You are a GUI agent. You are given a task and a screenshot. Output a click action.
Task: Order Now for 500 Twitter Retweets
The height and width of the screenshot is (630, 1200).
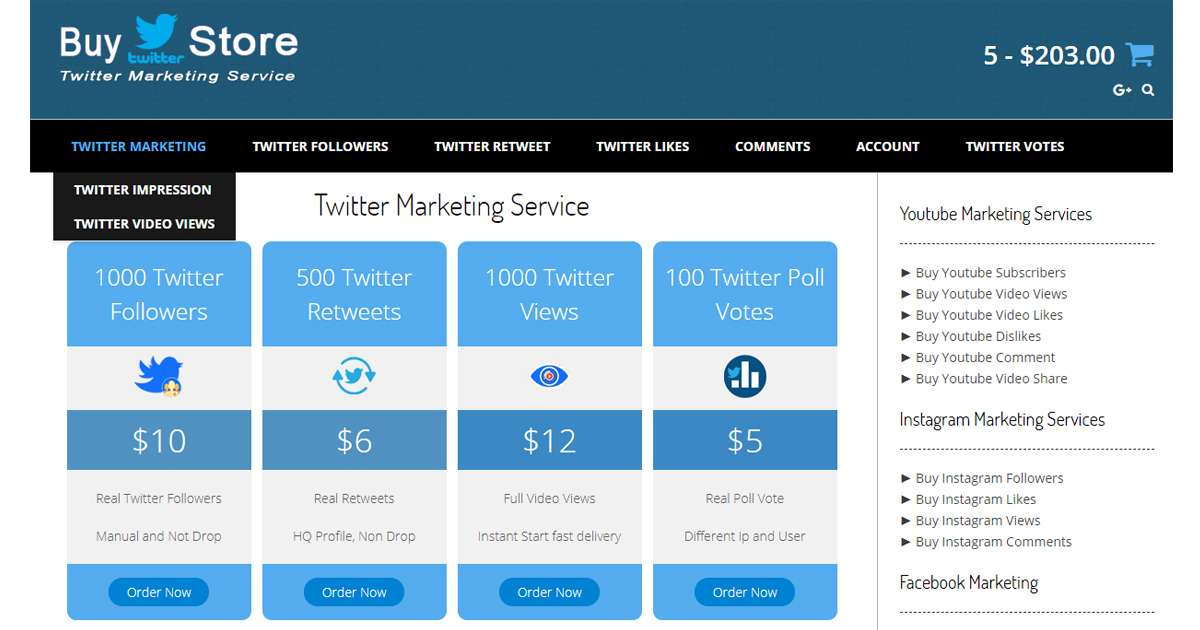tap(354, 592)
